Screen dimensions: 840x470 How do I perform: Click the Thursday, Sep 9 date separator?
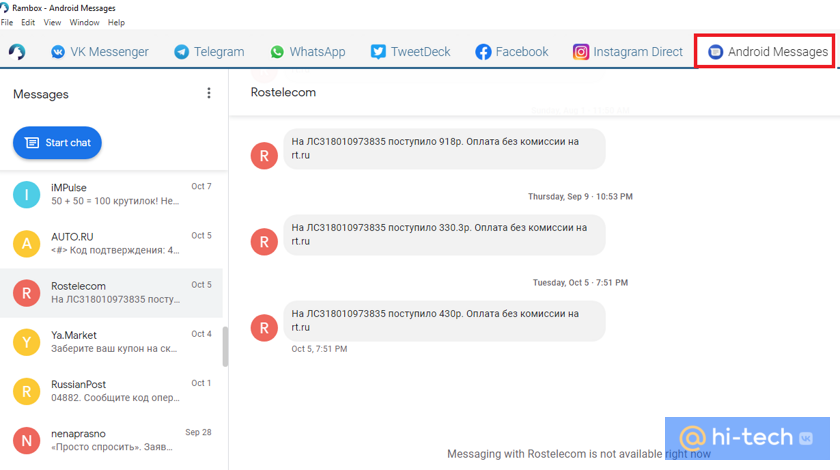coord(580,197)
